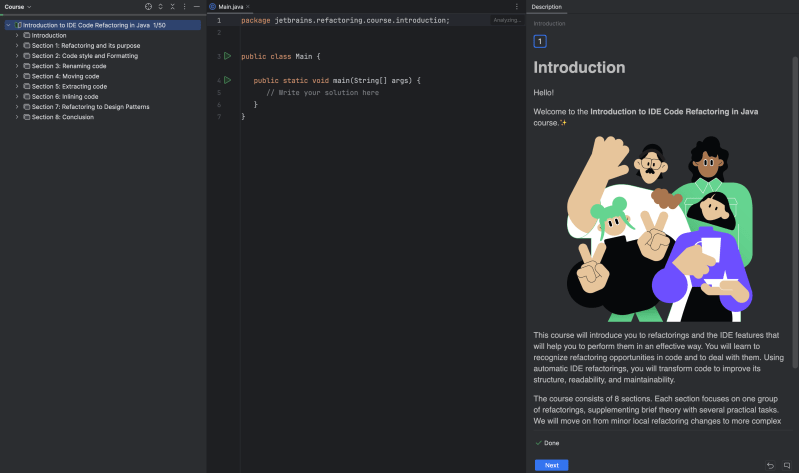Click the Analyzing status indicator in editor

tap(507, 20)
